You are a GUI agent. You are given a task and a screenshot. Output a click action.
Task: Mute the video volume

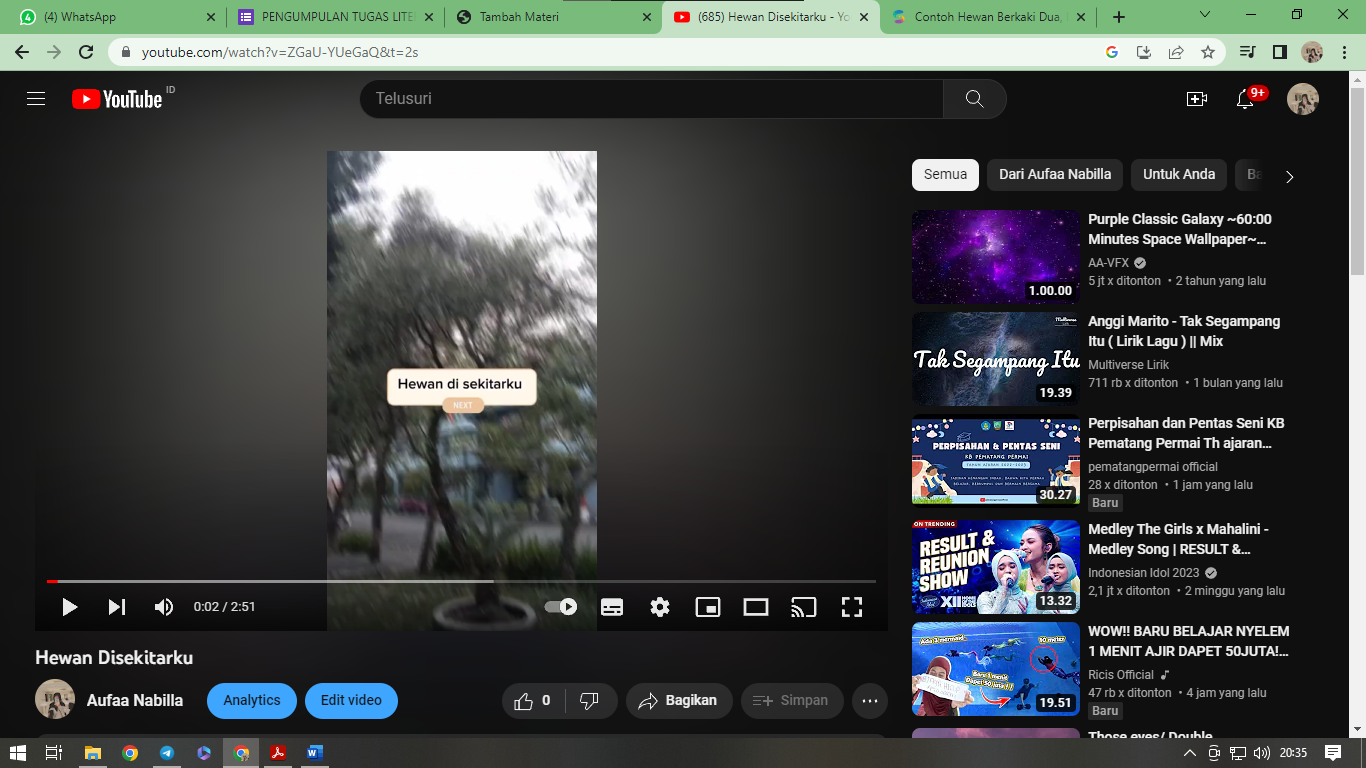pos(163,607)
